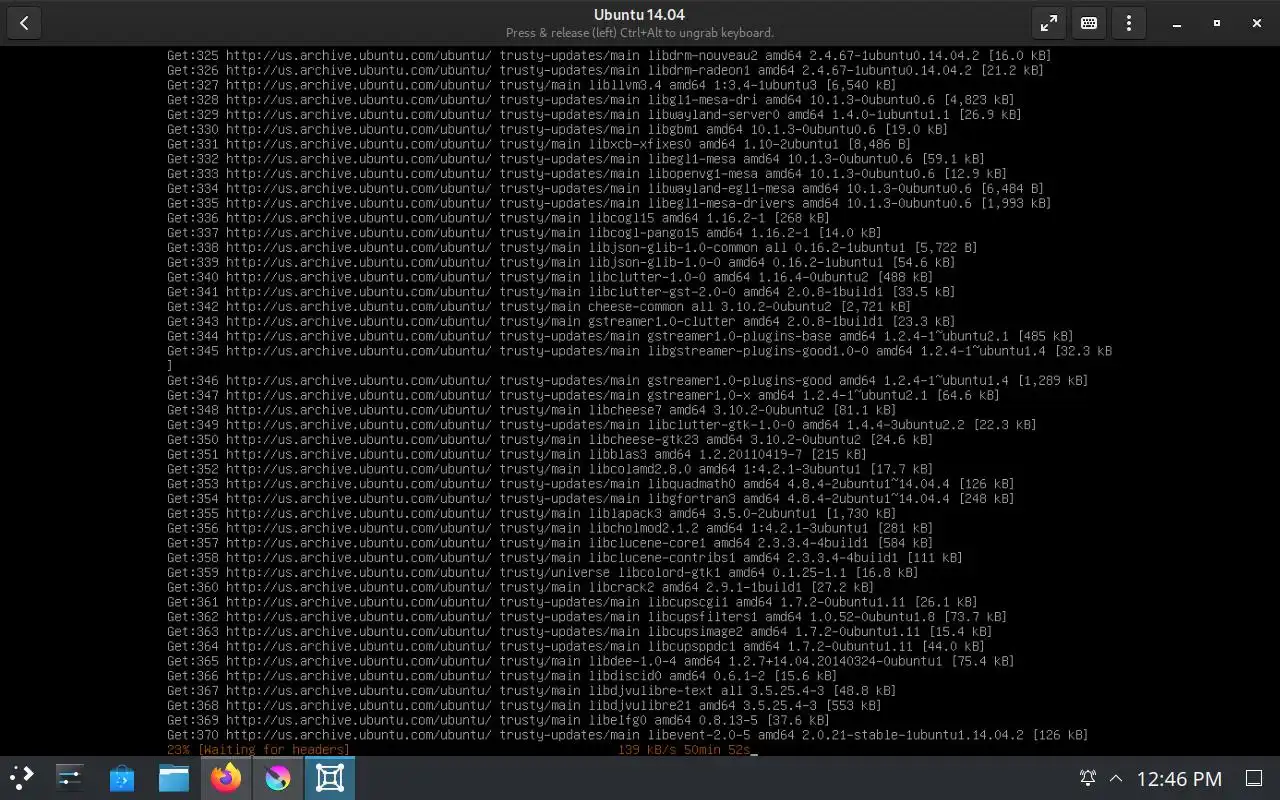This screenshot has width=1280, height=800.
Task: Open notifications bell in system tray
Action: pos(1088,778)
